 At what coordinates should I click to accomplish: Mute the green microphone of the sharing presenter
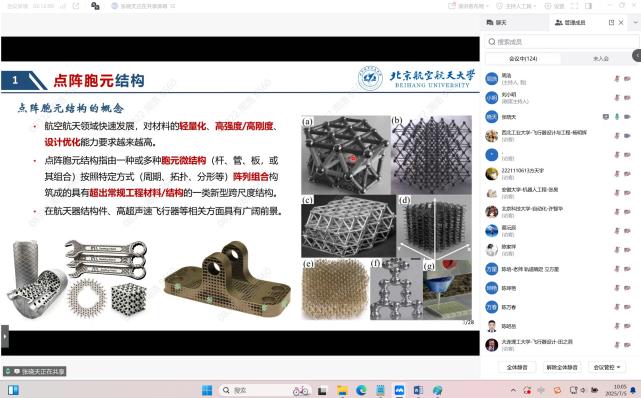click(617, 117)
